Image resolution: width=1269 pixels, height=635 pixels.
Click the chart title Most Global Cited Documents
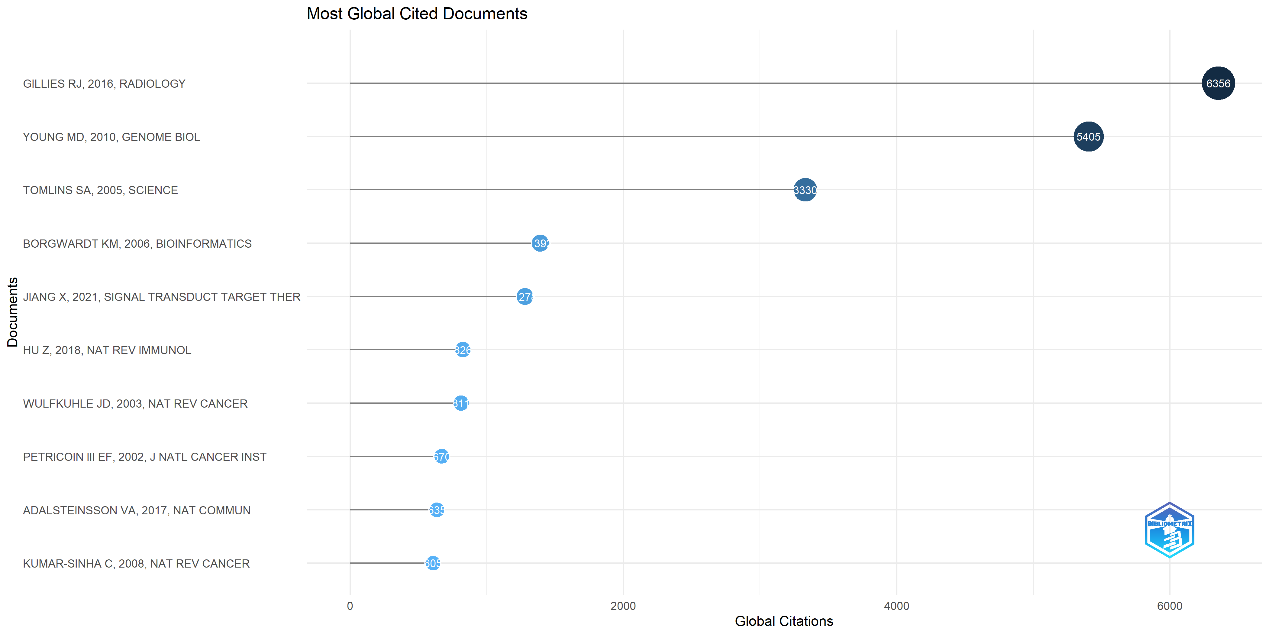pos(417,14)
